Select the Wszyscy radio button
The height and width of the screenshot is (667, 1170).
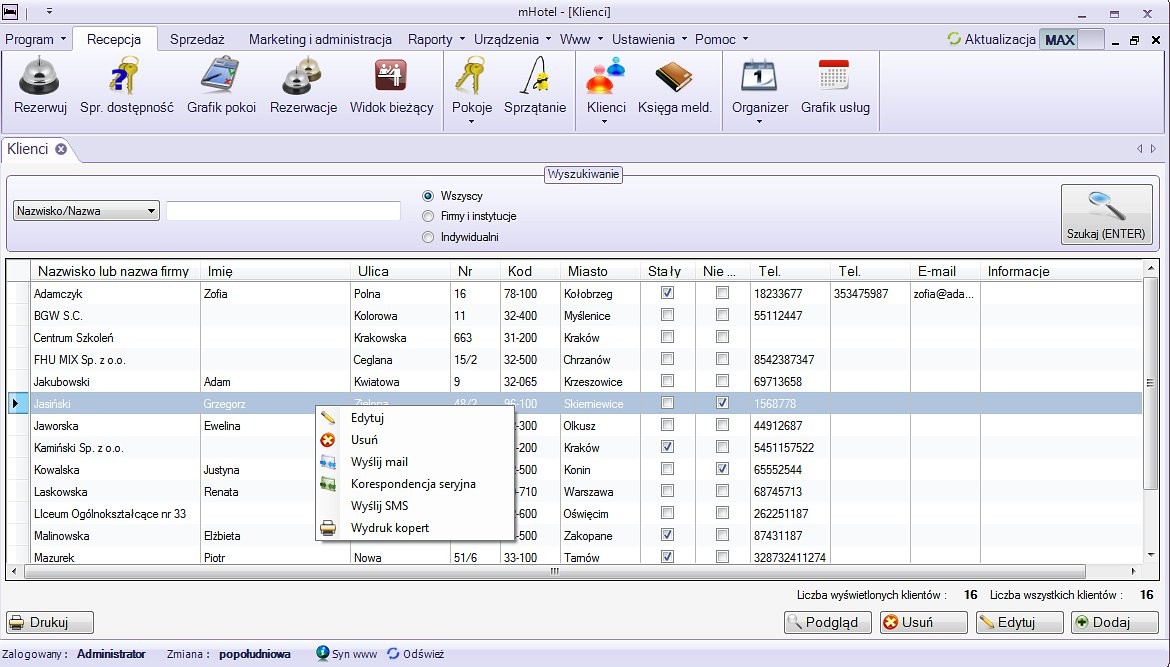428,196
